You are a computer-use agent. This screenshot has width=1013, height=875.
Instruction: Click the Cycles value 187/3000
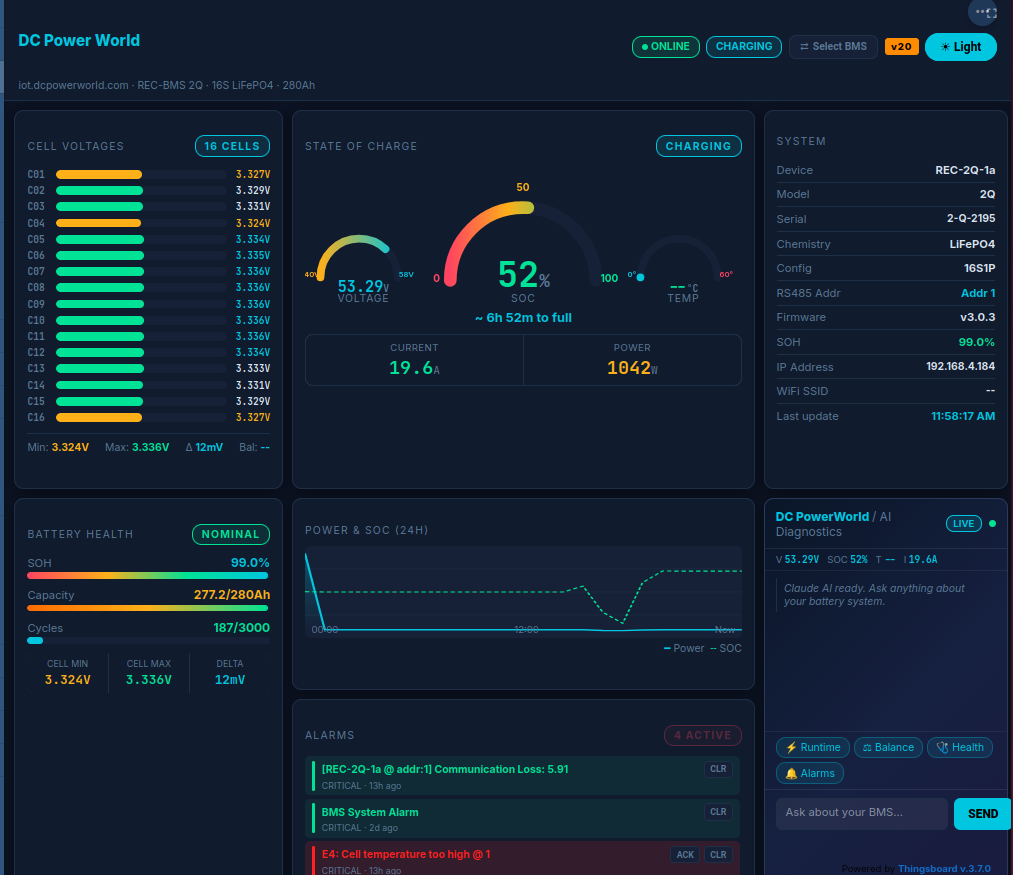coord(242,627)
